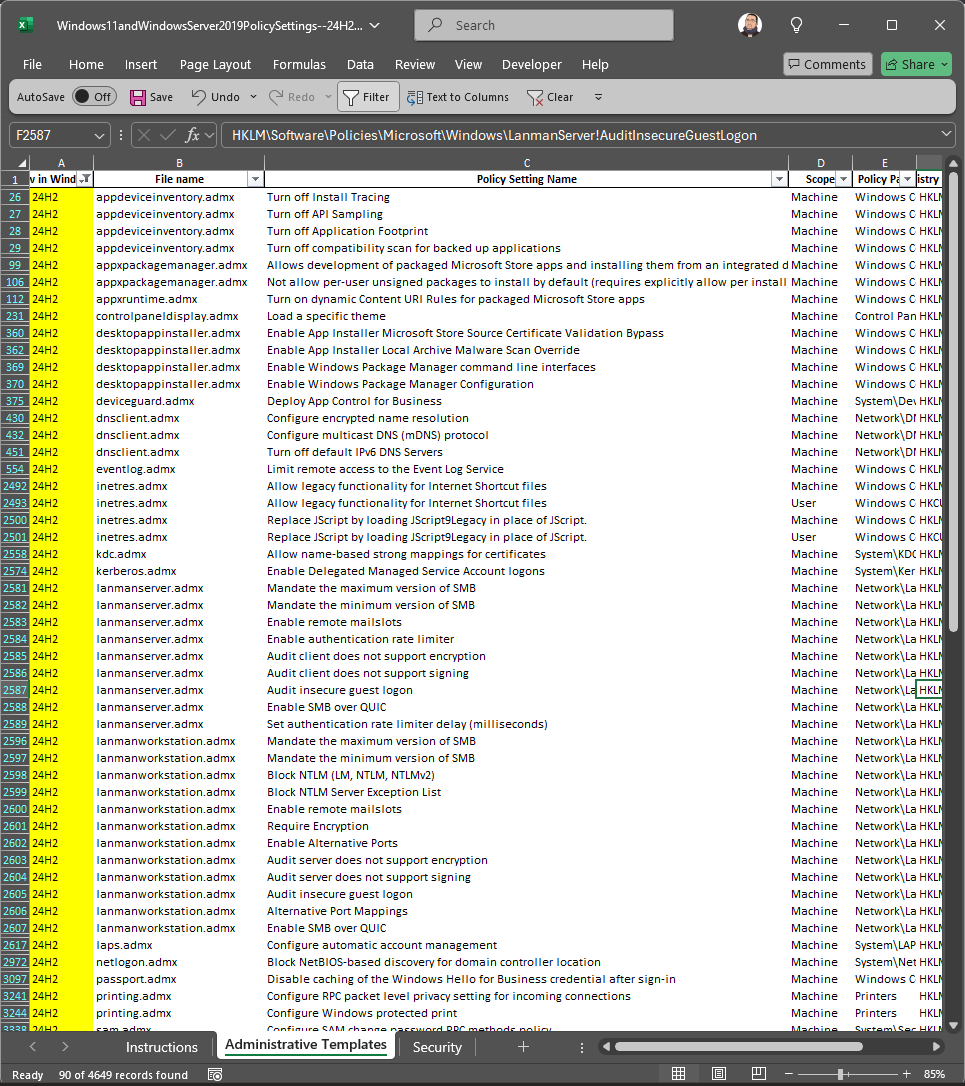Screen dimensions: 965x1086
Task: Select the Administrative Templates sheet tab
Action: pos(306,1044)
